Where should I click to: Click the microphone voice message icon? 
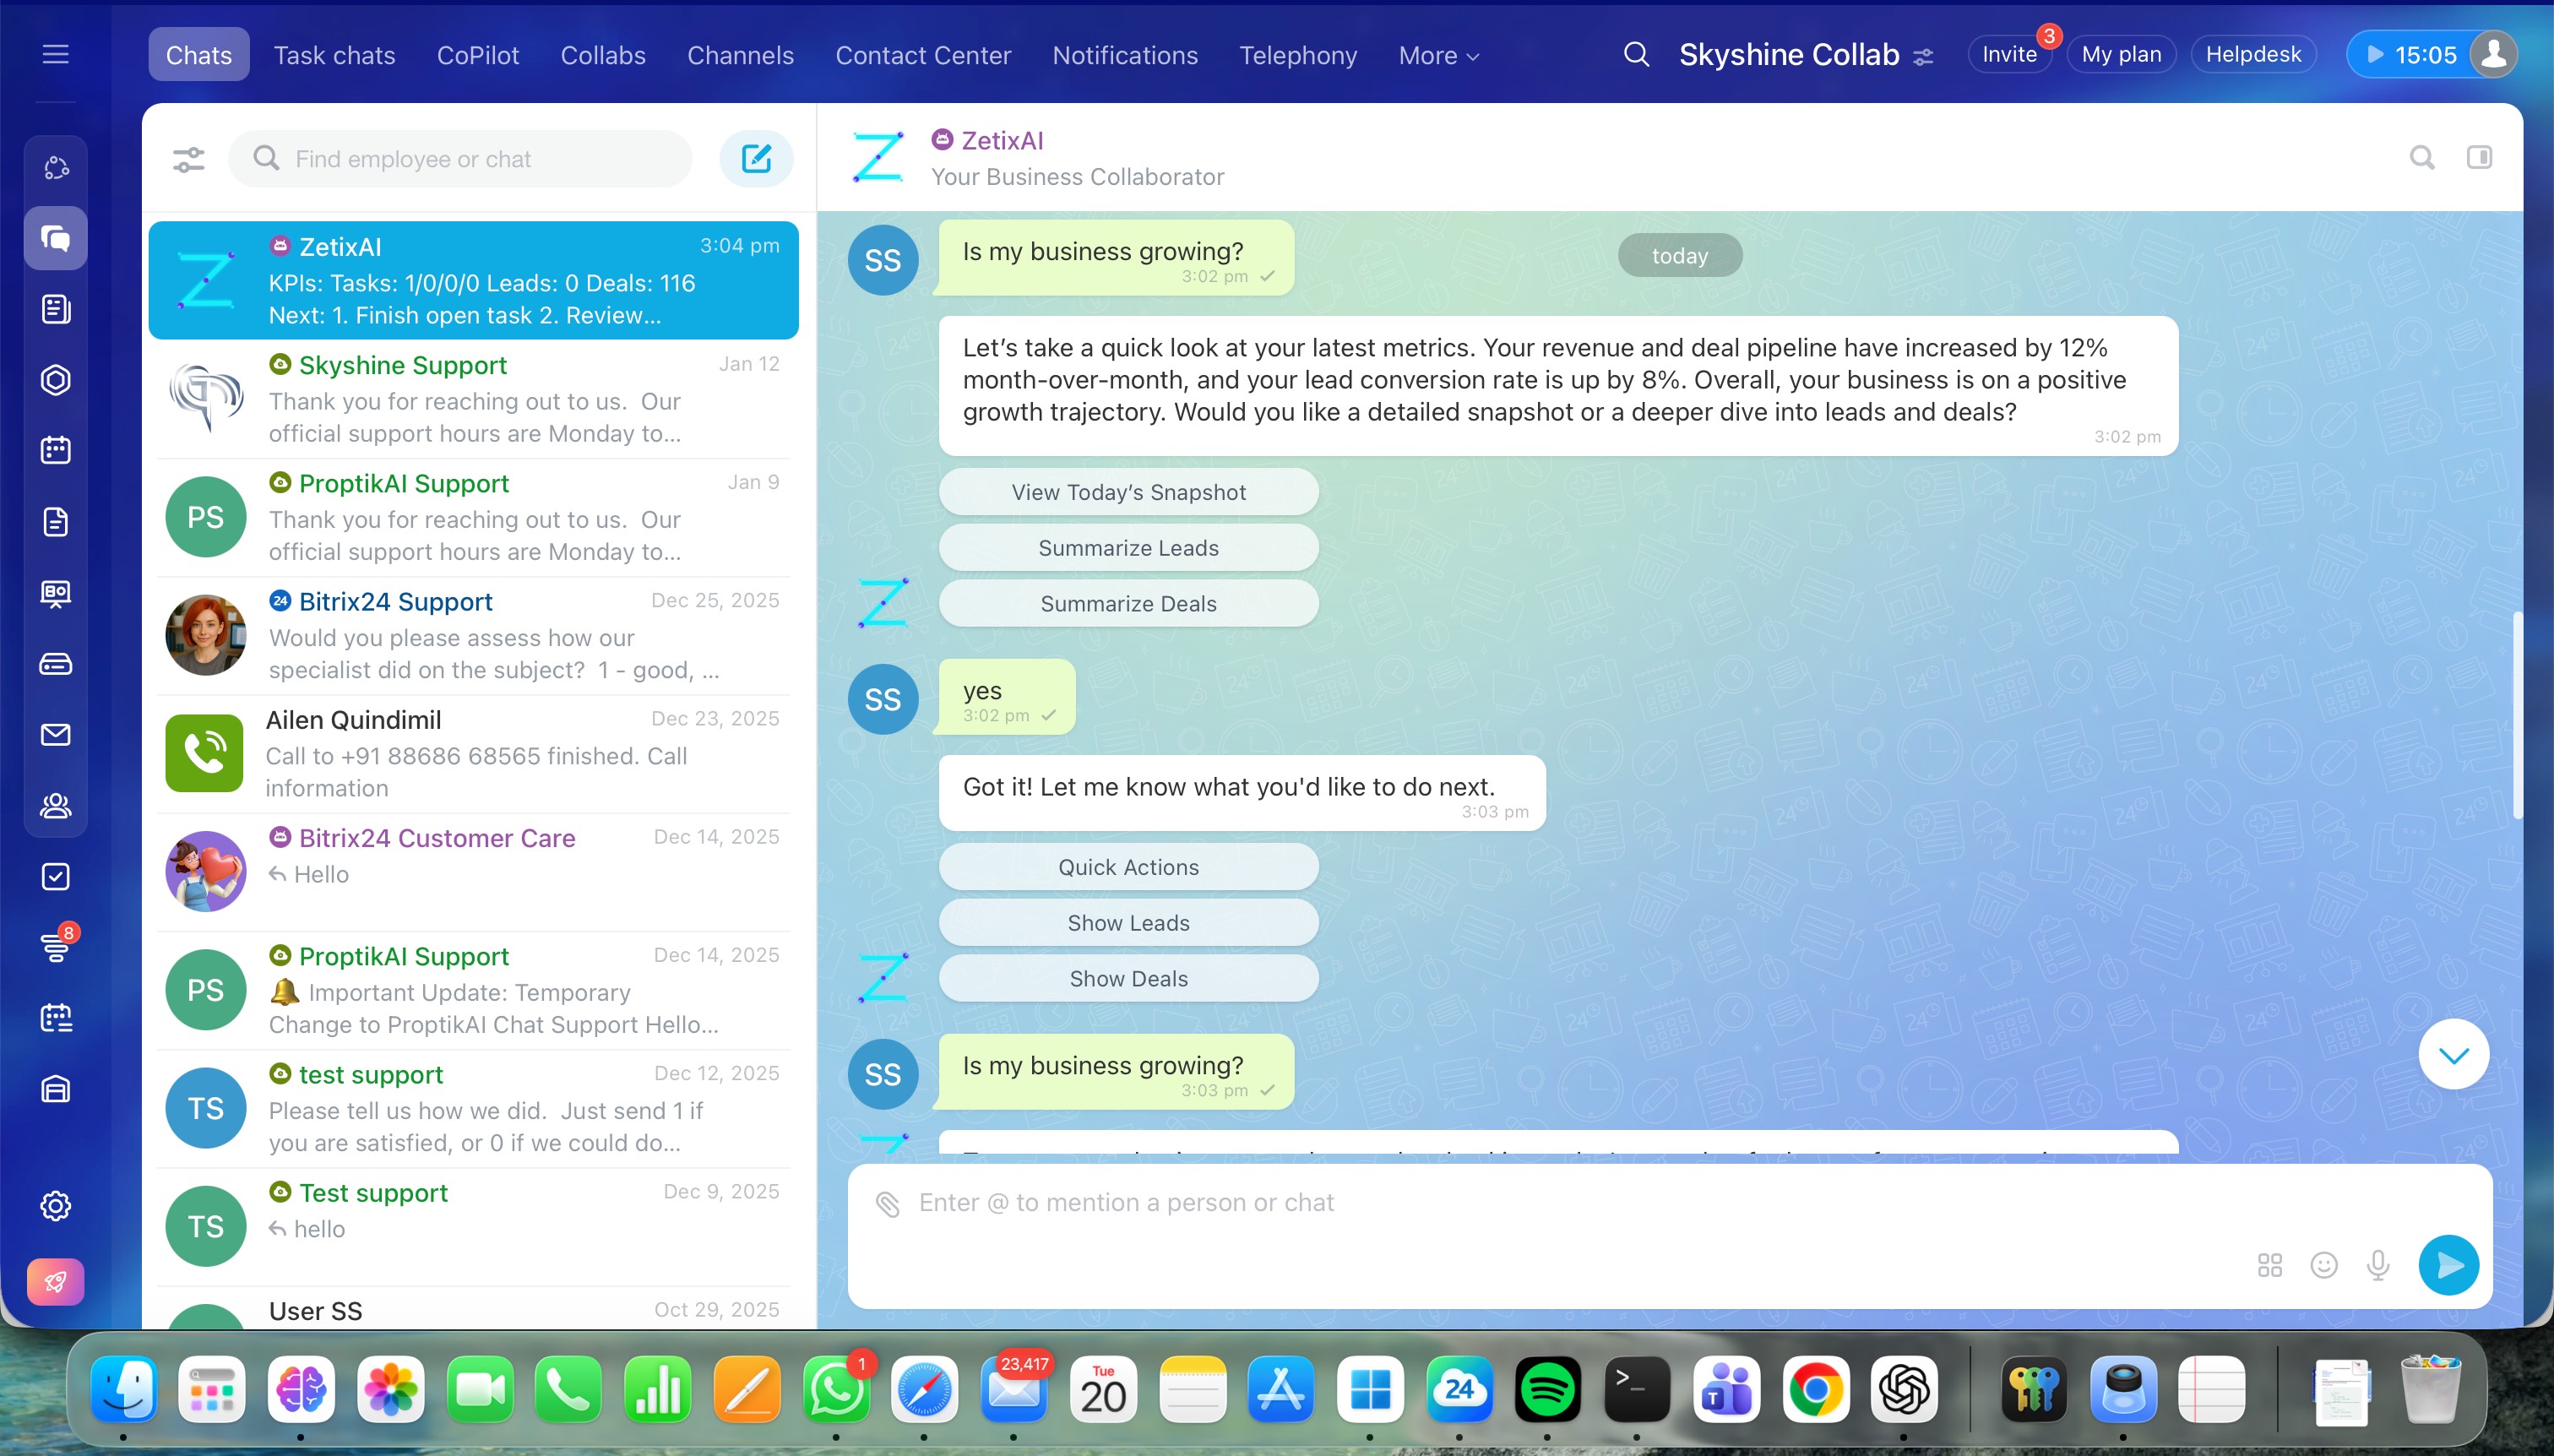pos(2378,1265)
